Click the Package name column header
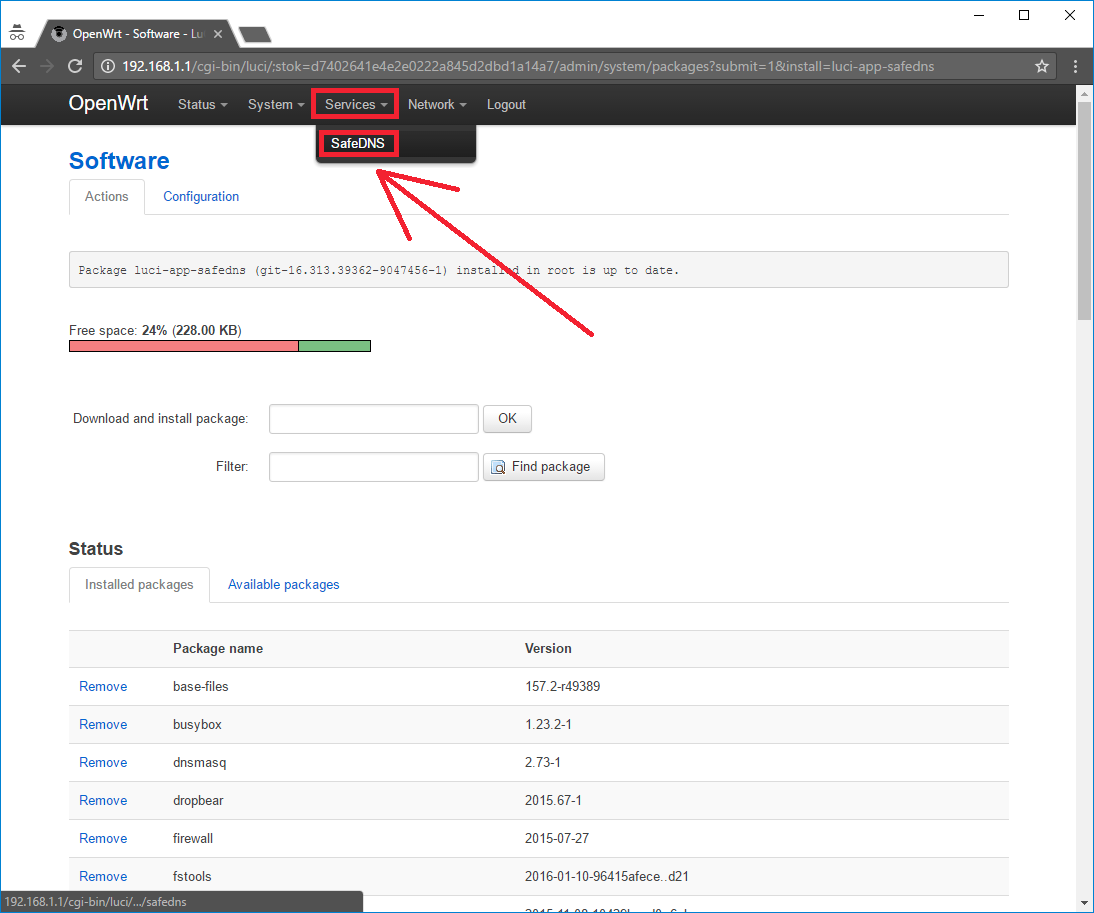Screen dimensions: 1094x913 click(x=218, y=649)
